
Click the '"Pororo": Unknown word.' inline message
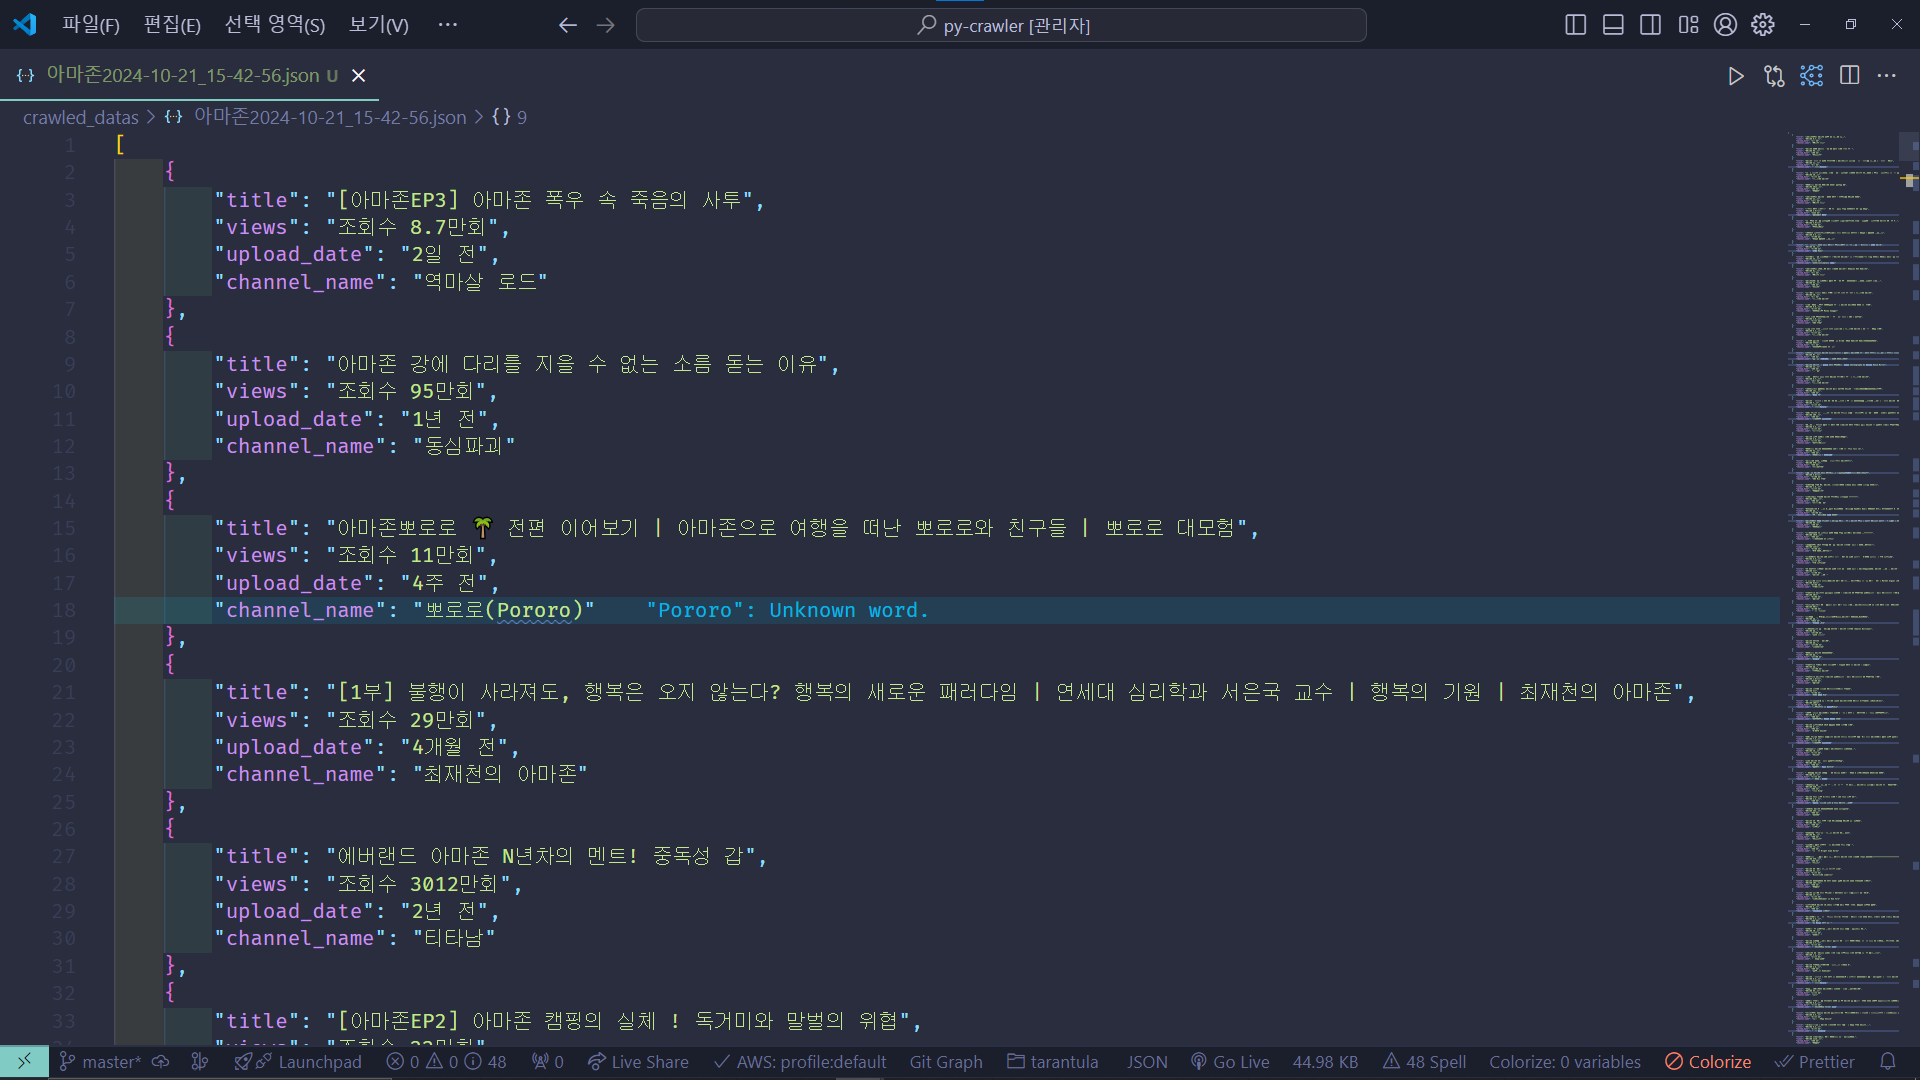click(787, 610)
